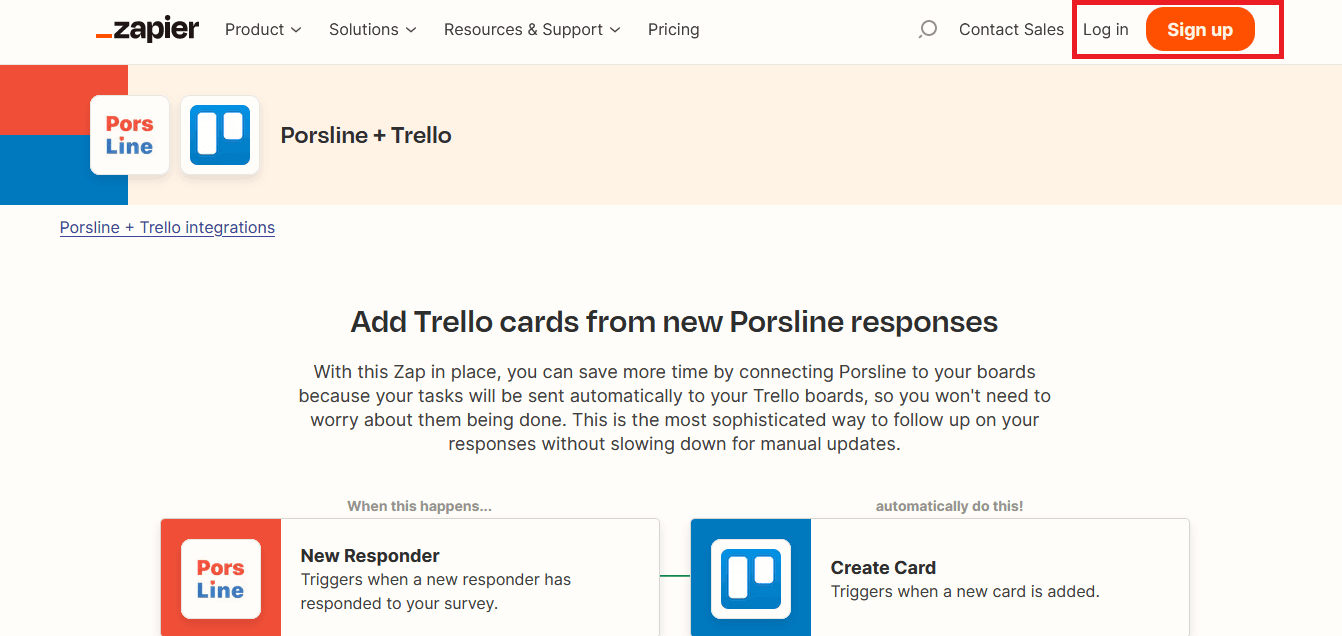Select the New Responder trigger card

[x=470, y=578]
